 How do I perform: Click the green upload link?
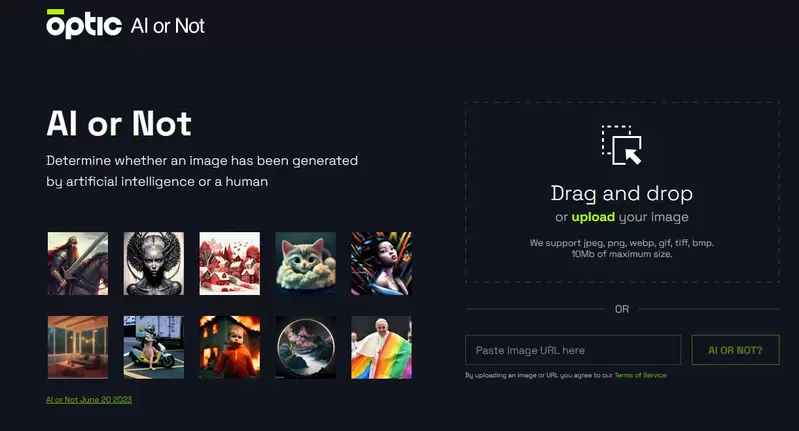593,217
